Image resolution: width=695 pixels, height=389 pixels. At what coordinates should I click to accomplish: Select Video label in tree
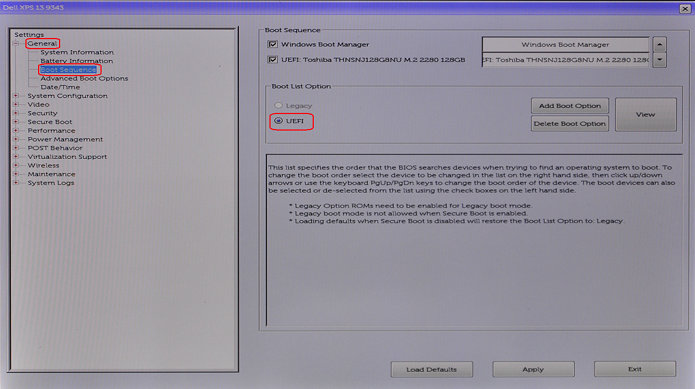pos(38,105)
